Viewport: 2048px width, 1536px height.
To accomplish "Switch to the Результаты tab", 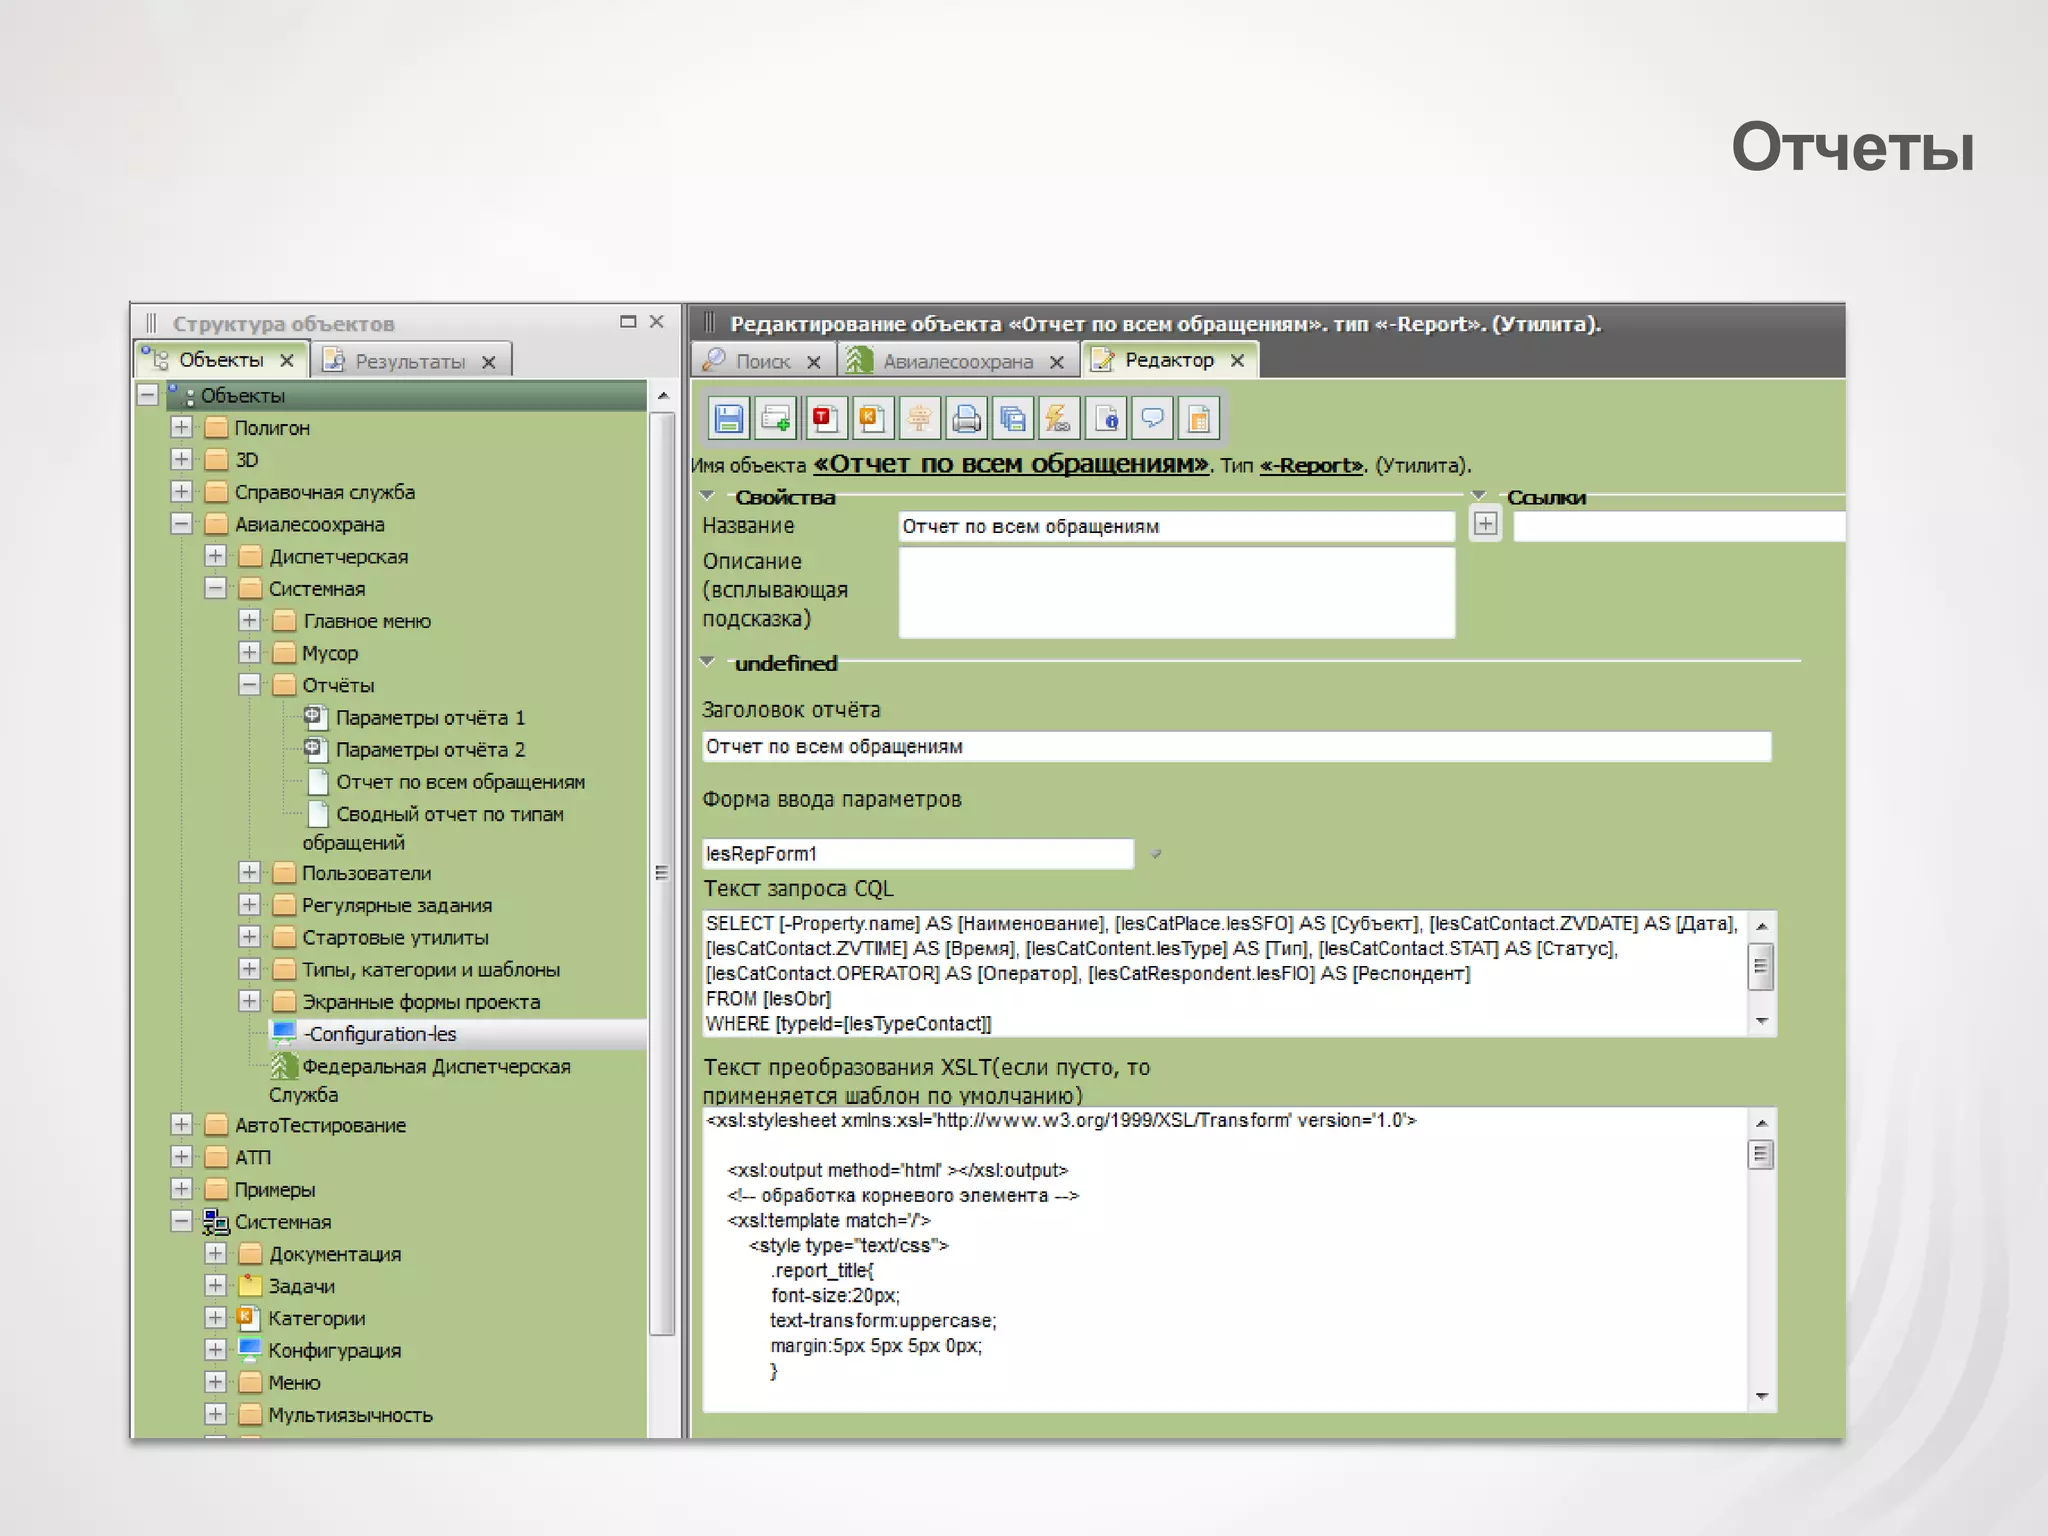I will click(409, 361).
